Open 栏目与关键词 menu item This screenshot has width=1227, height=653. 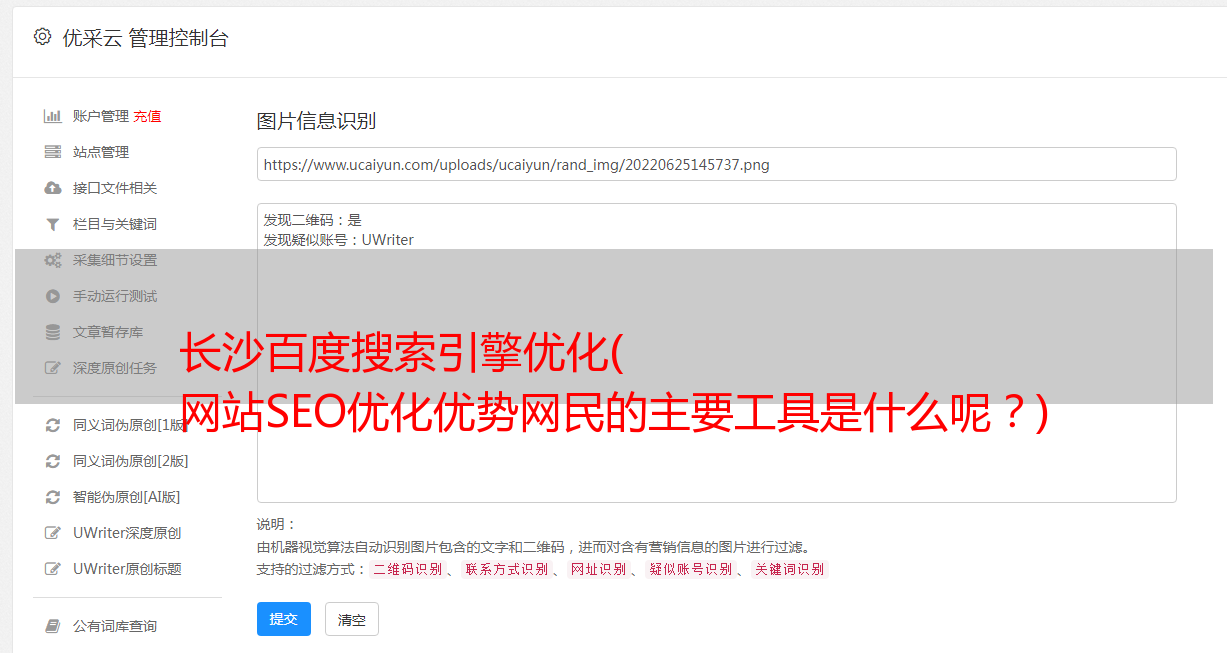coord(115,224)
